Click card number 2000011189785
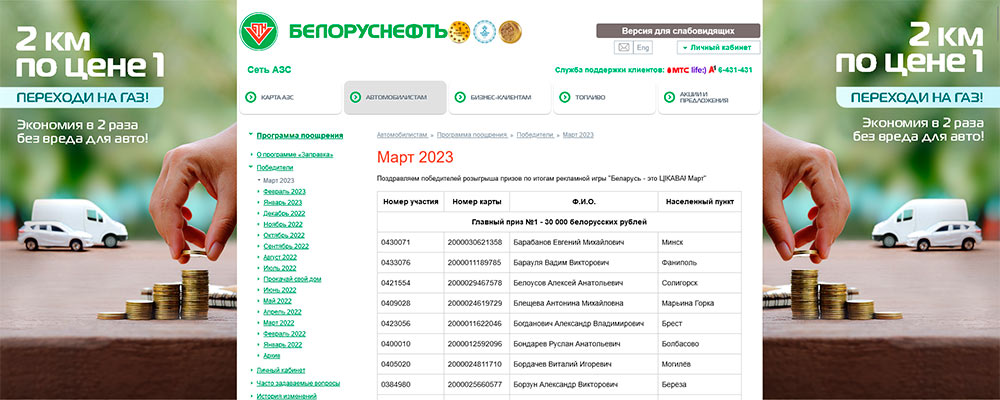Screen dimensions: 1000x400 474,262
